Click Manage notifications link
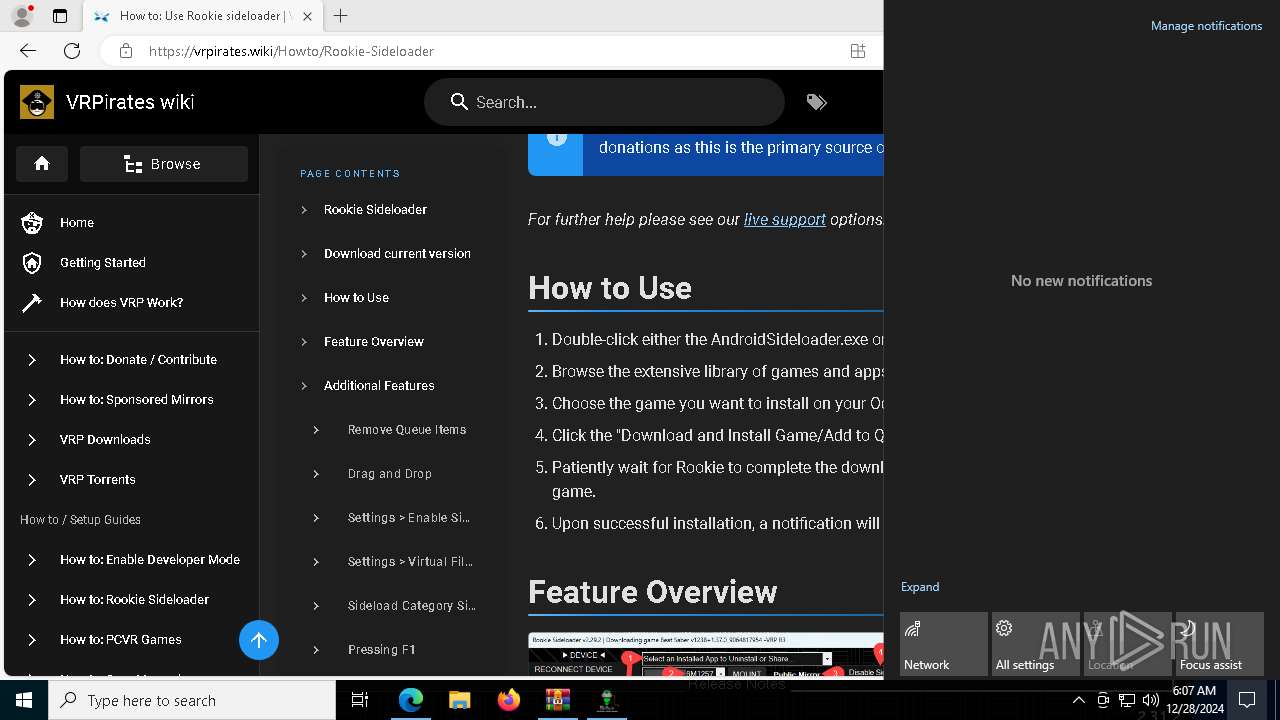Screen dimensions: 1280x720 (1206, 26)
